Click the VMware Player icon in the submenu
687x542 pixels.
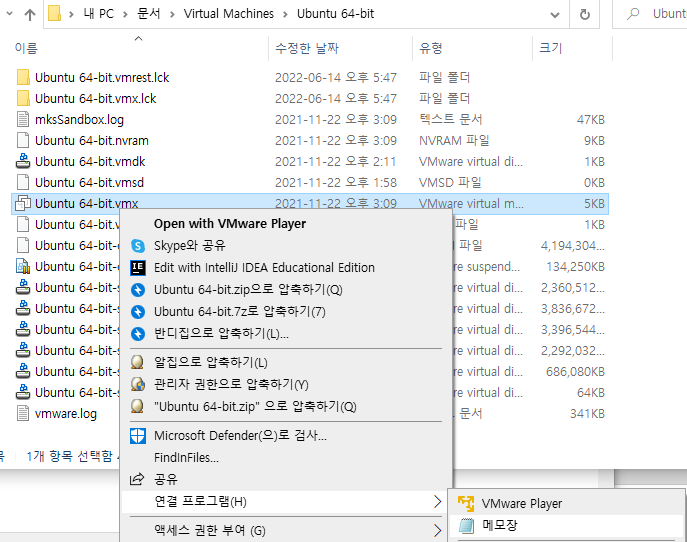click(x=466, y=503)
